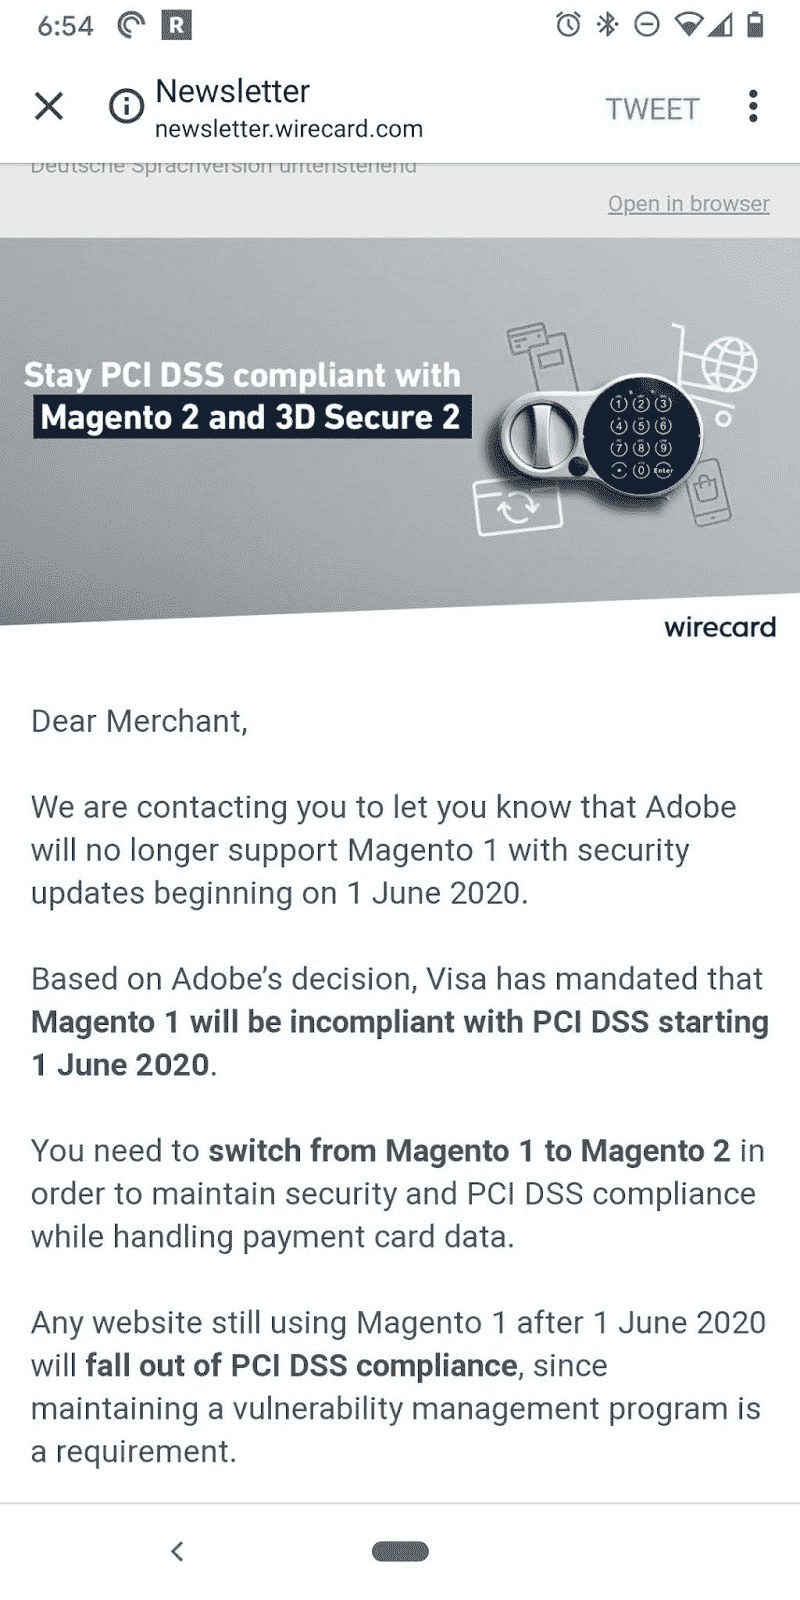Click the wirecard logo

tap(720, 627)
